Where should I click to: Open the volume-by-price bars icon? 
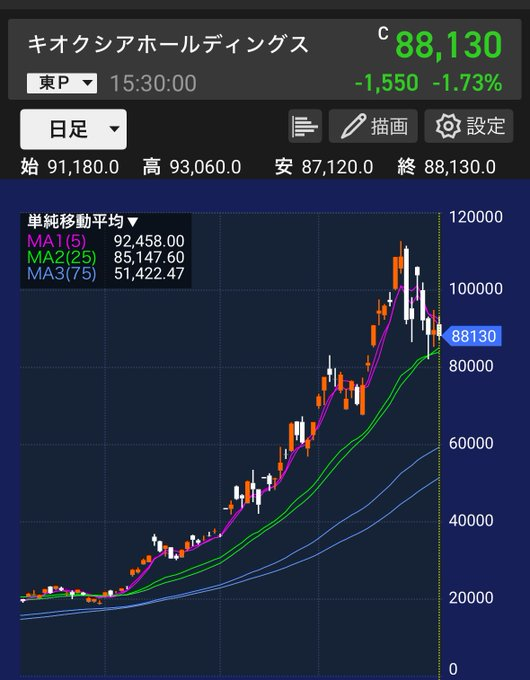point(305,126)
